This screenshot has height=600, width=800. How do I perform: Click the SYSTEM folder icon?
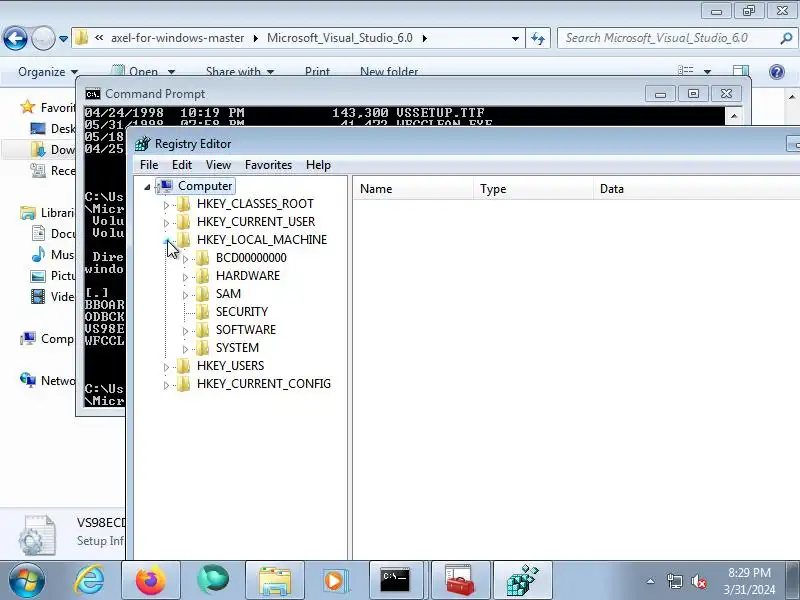tap(203, 348)
